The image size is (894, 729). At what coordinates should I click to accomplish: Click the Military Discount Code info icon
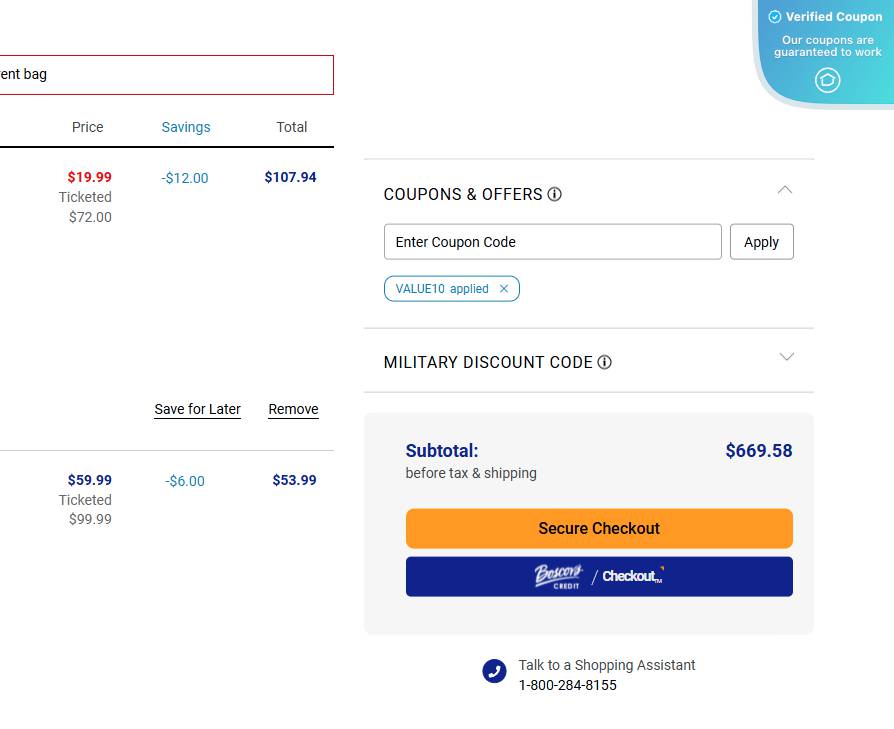click(605, 362)
